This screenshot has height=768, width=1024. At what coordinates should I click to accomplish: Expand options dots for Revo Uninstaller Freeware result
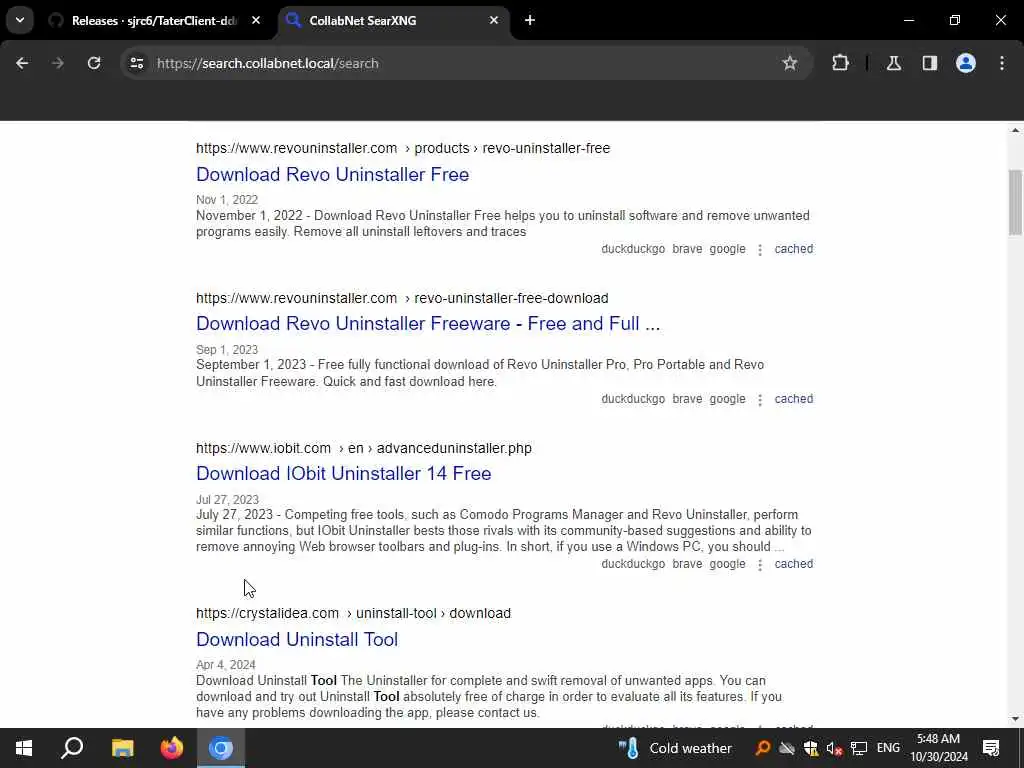[x=760, y=400]
